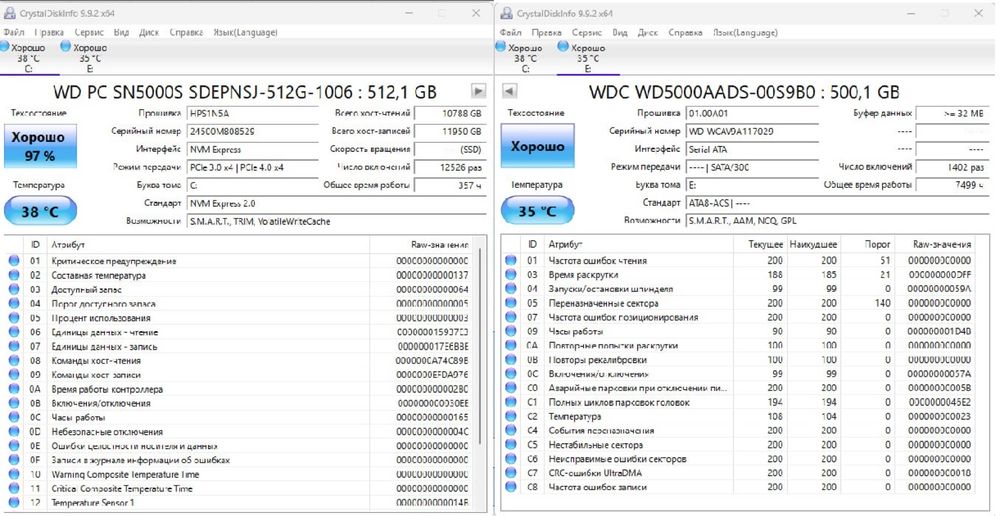Click features field with S.M.A.R.T., TRIM

(336, 221)
